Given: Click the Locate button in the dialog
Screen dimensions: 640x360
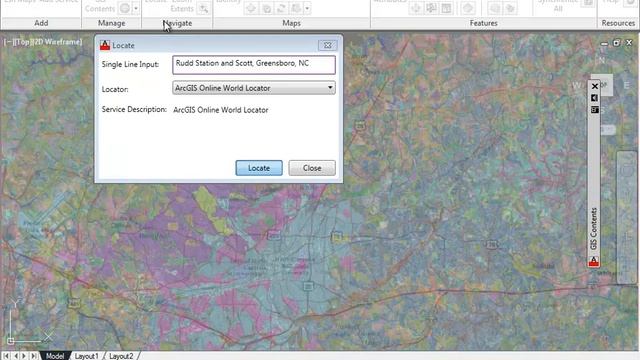Looking at the screenshot, I should (259, 168).
